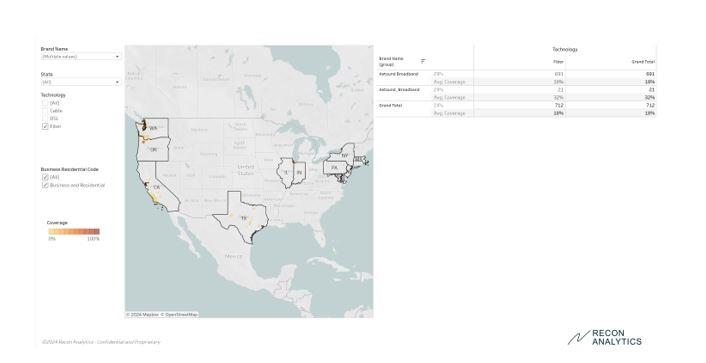Click the Washington state region on the map
This screenshot has height=363, width=706.
[155, 128]
